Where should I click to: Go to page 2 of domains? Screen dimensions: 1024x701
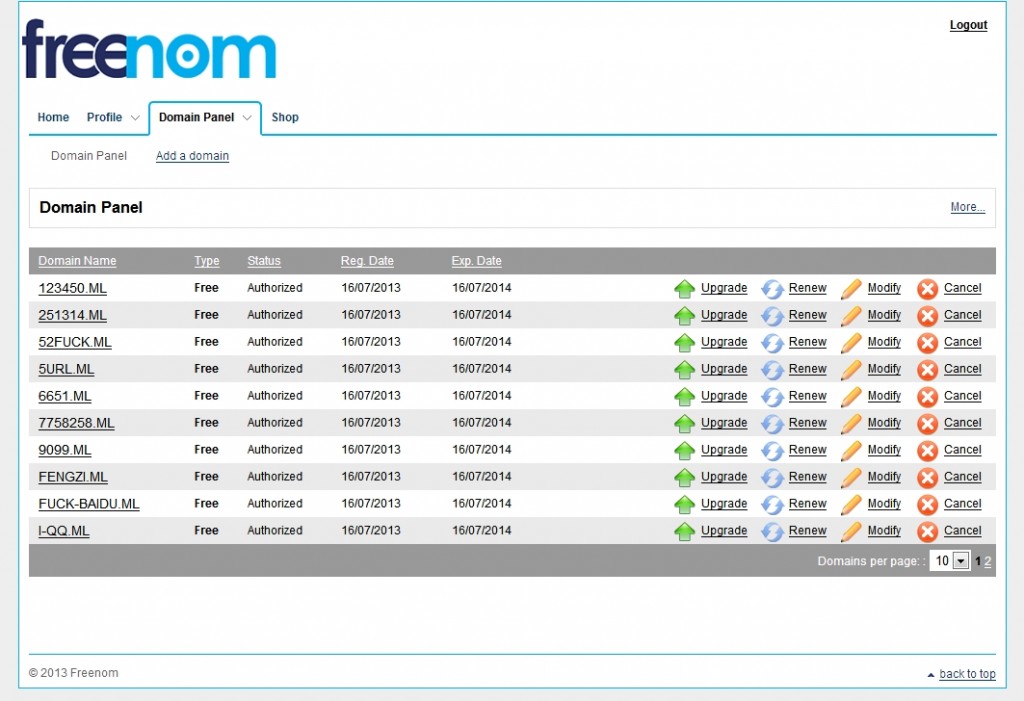(x=987, y=561)
